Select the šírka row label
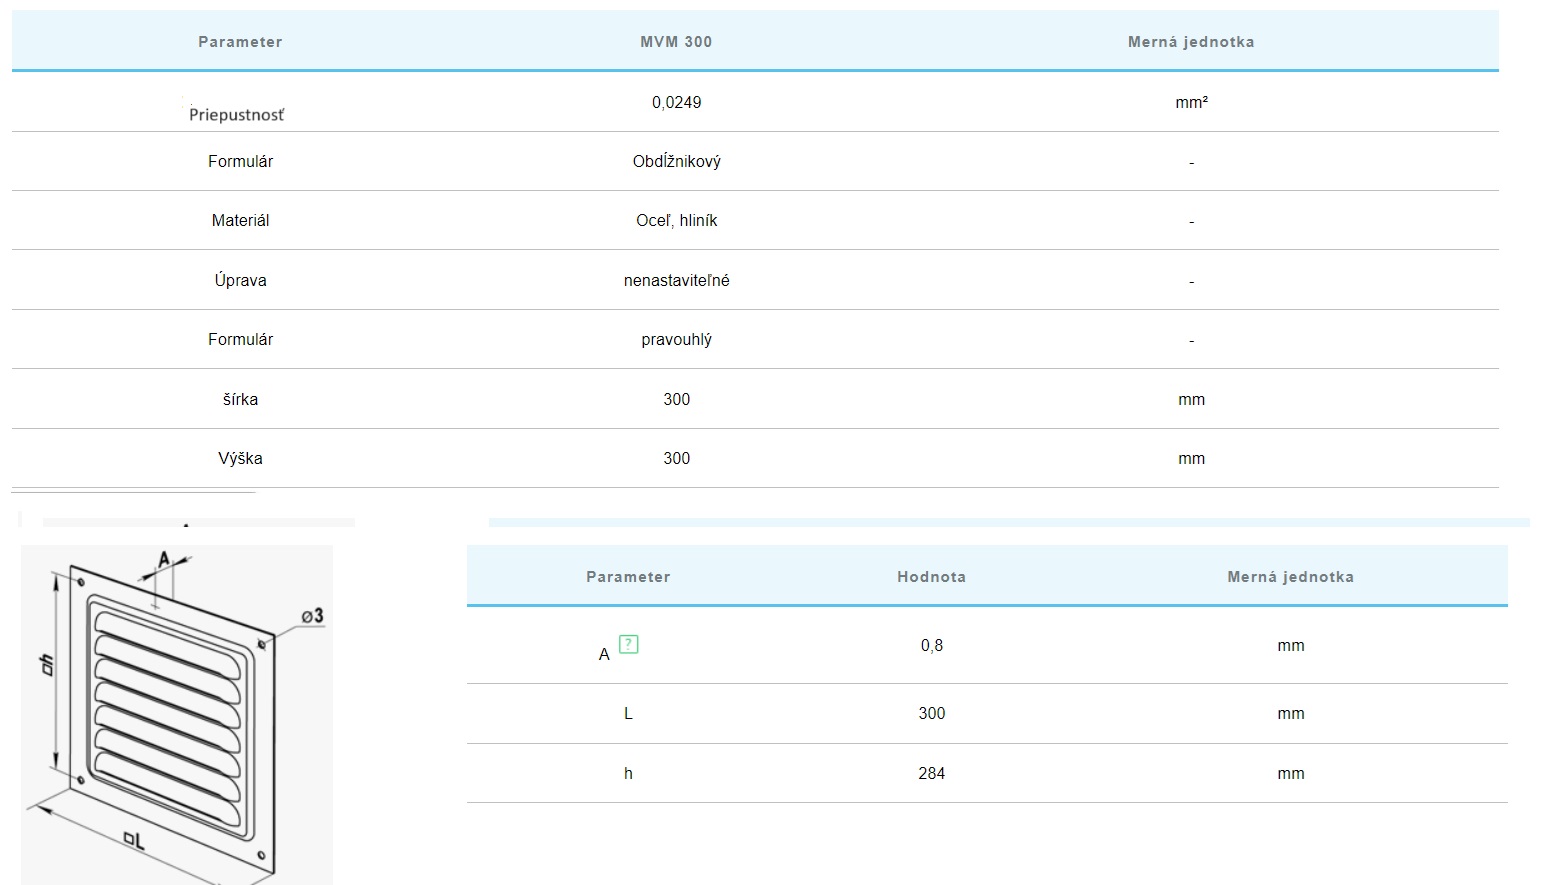The width and height of the screenshot is (1550, 885). (x=240, y=399)
